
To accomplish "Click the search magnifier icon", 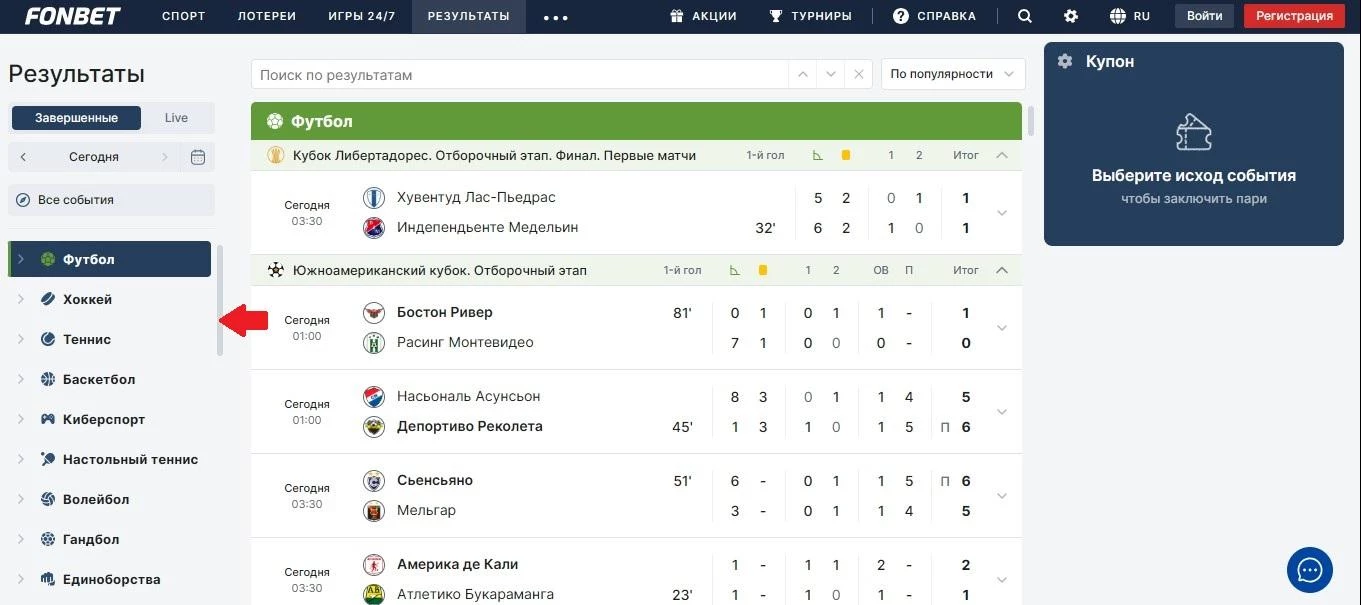I will tap(1024, 15).
